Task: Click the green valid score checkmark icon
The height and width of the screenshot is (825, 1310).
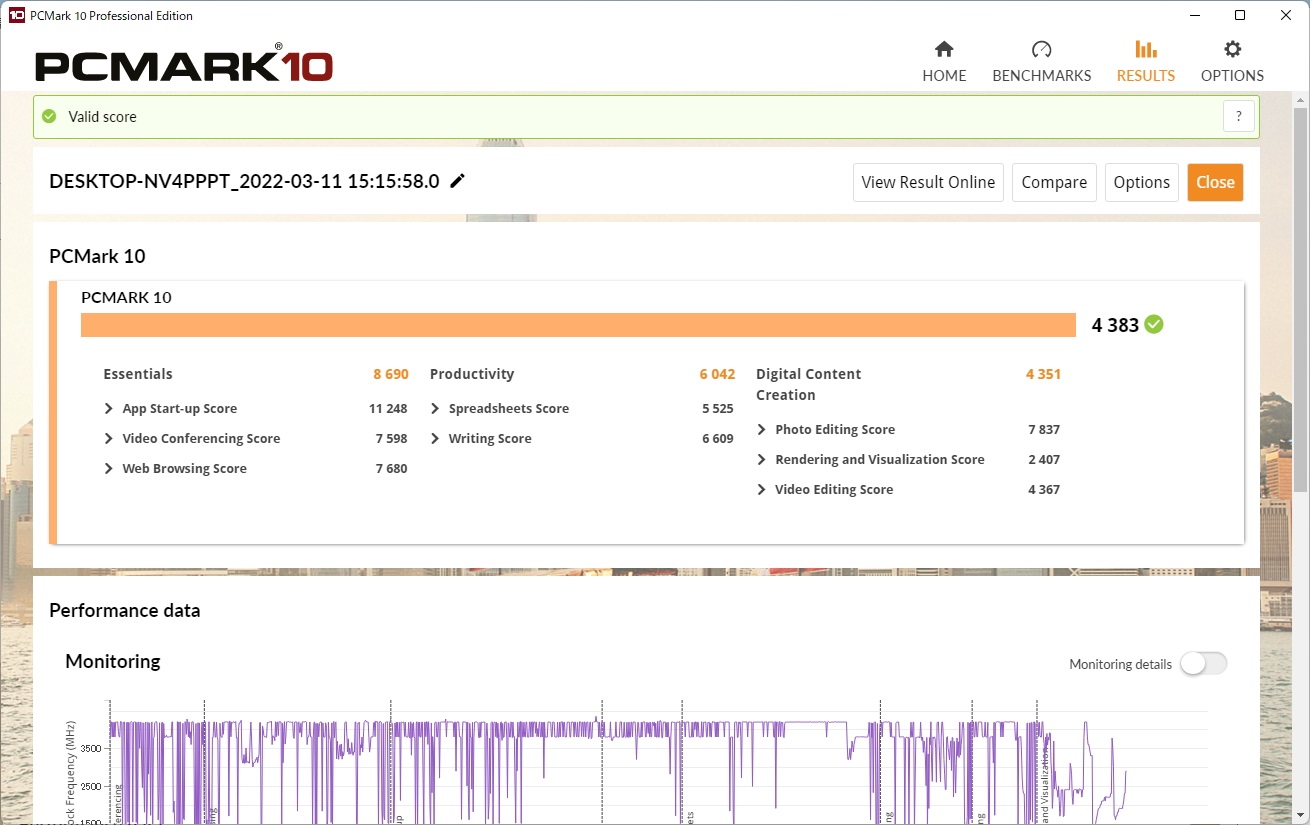Action: coord(49,116)
